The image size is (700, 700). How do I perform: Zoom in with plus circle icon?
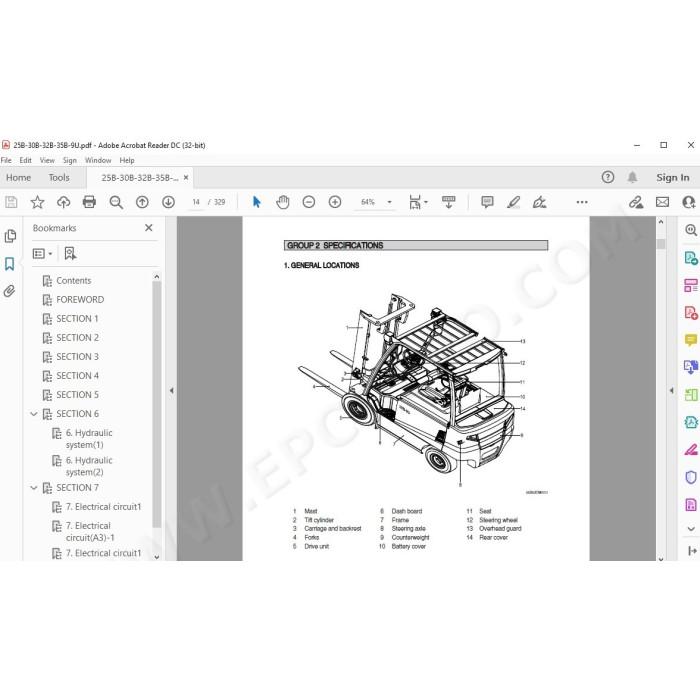click(x=335, y=202)
